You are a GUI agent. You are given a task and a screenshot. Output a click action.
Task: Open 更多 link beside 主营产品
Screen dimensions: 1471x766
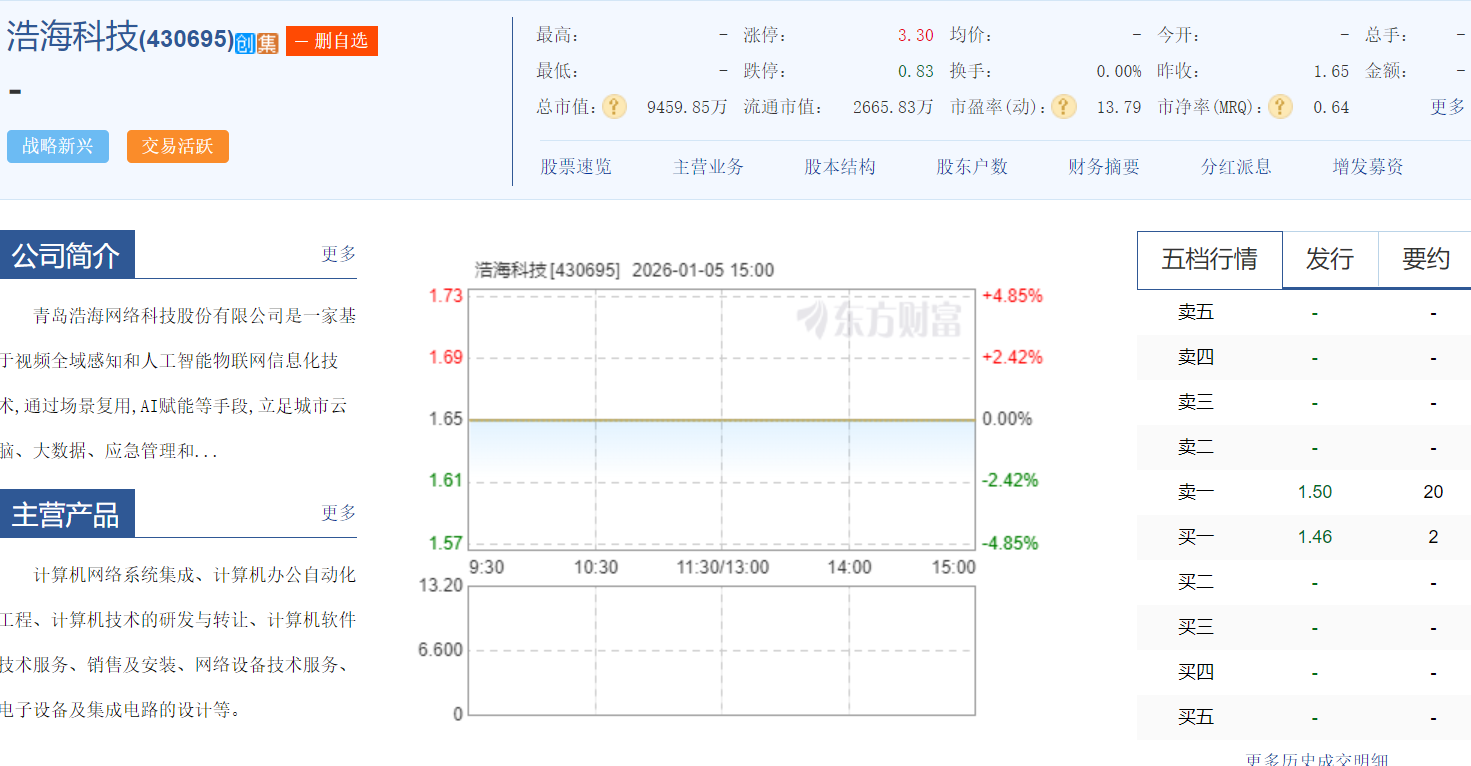(x=339, y=513)
